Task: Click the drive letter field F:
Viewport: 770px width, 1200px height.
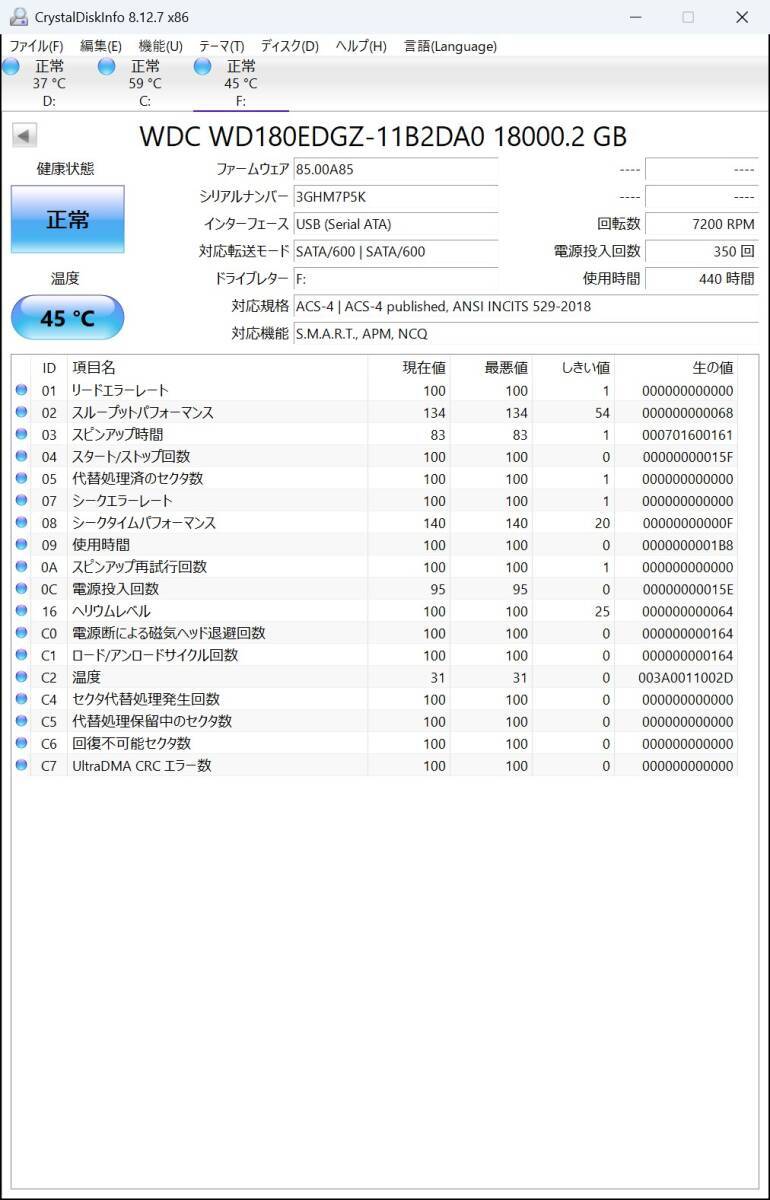Action: (x=395, y=279)
